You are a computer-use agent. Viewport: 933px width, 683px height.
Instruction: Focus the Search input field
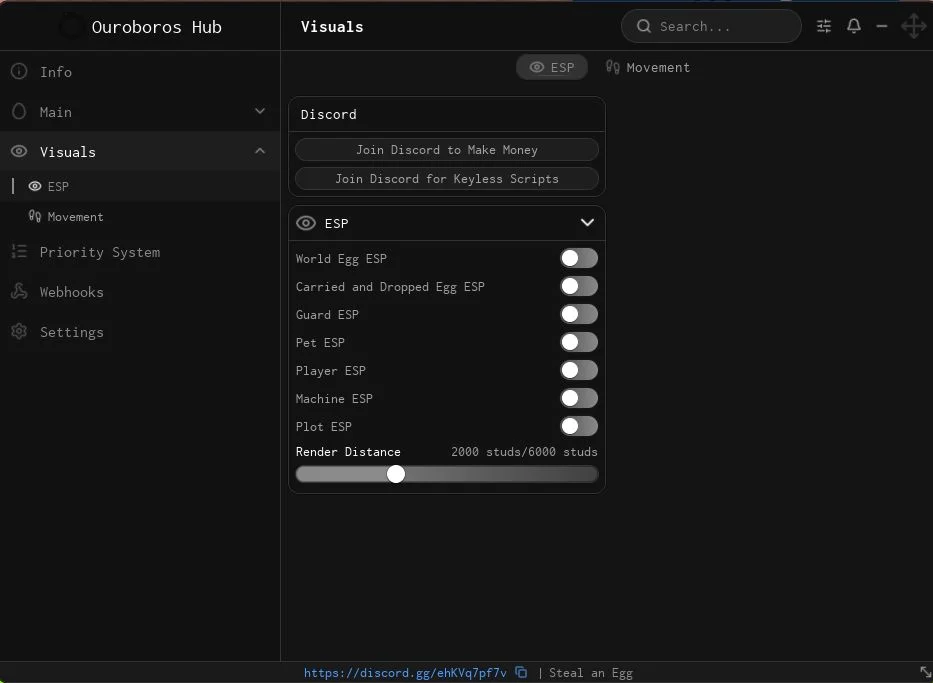pos(711,26)
